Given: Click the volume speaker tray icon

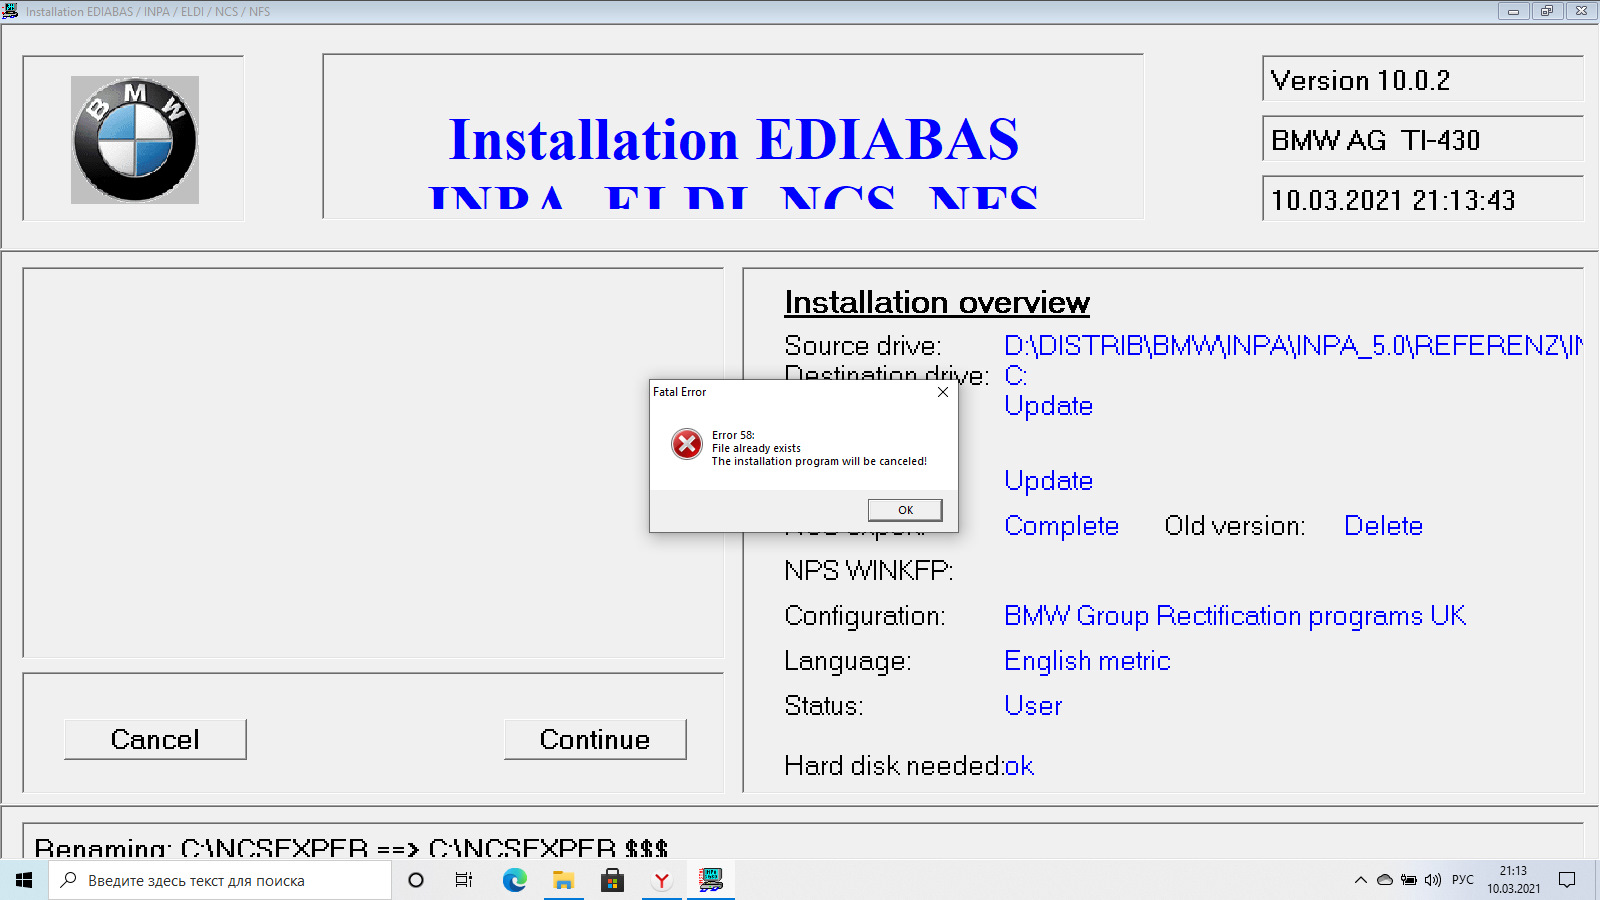Looking at the screenshot, I should 1433,880.
